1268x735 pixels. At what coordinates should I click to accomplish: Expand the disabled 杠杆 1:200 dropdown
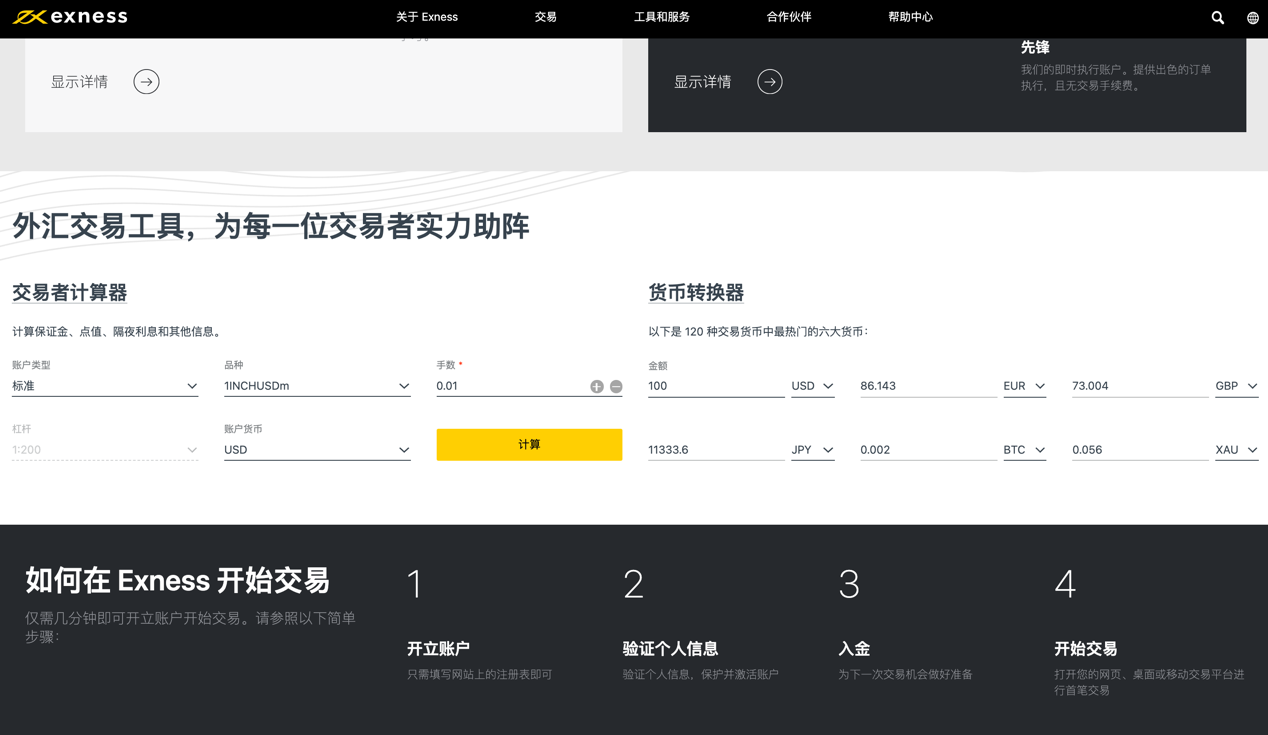pos(105,450)
